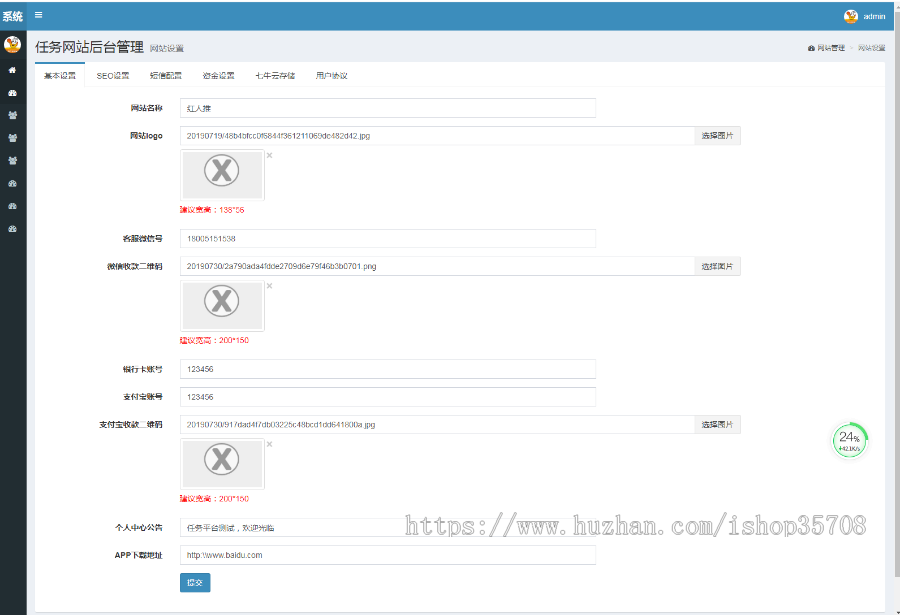
Task: Open the 用户协议 tab
Action: [x=331, y=76]
